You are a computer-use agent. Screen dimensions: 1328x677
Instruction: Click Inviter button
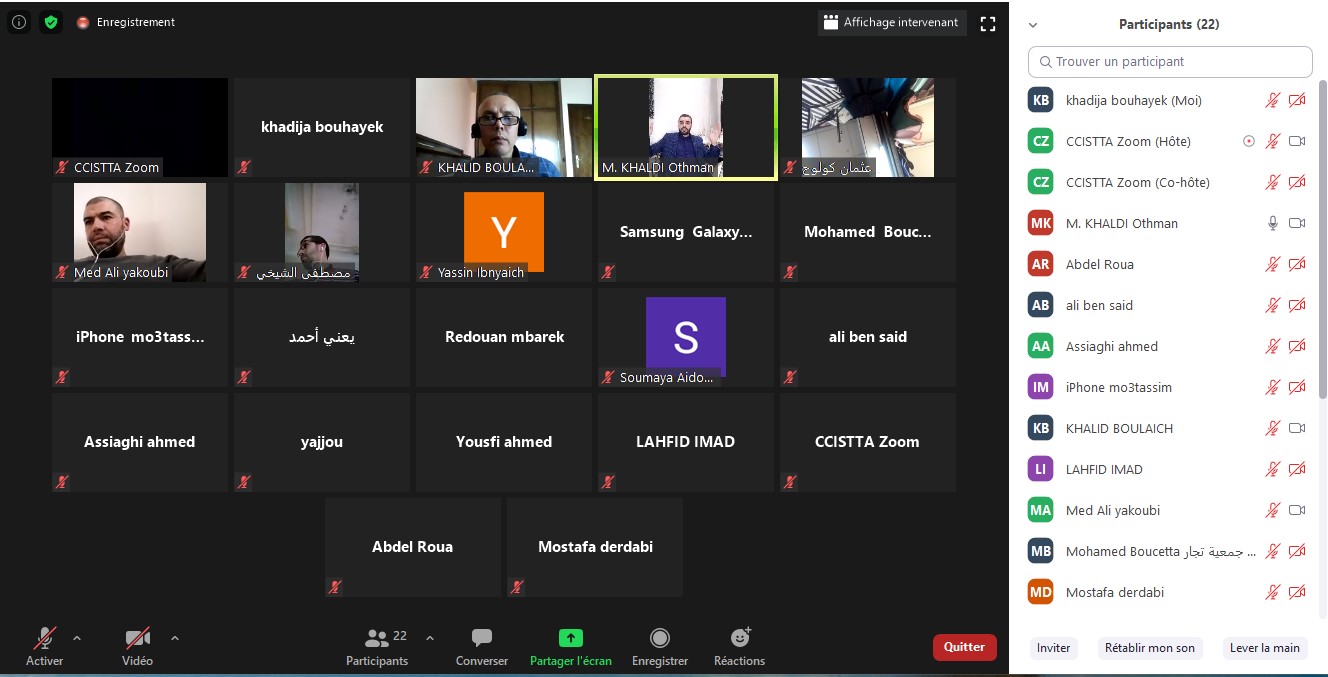pos(1053,648)
